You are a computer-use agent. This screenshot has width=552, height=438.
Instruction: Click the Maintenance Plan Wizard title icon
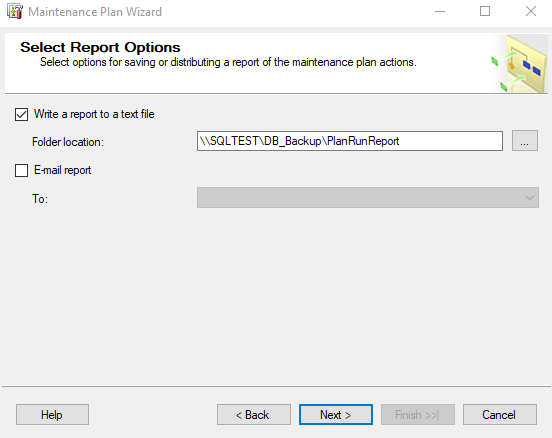14,12
